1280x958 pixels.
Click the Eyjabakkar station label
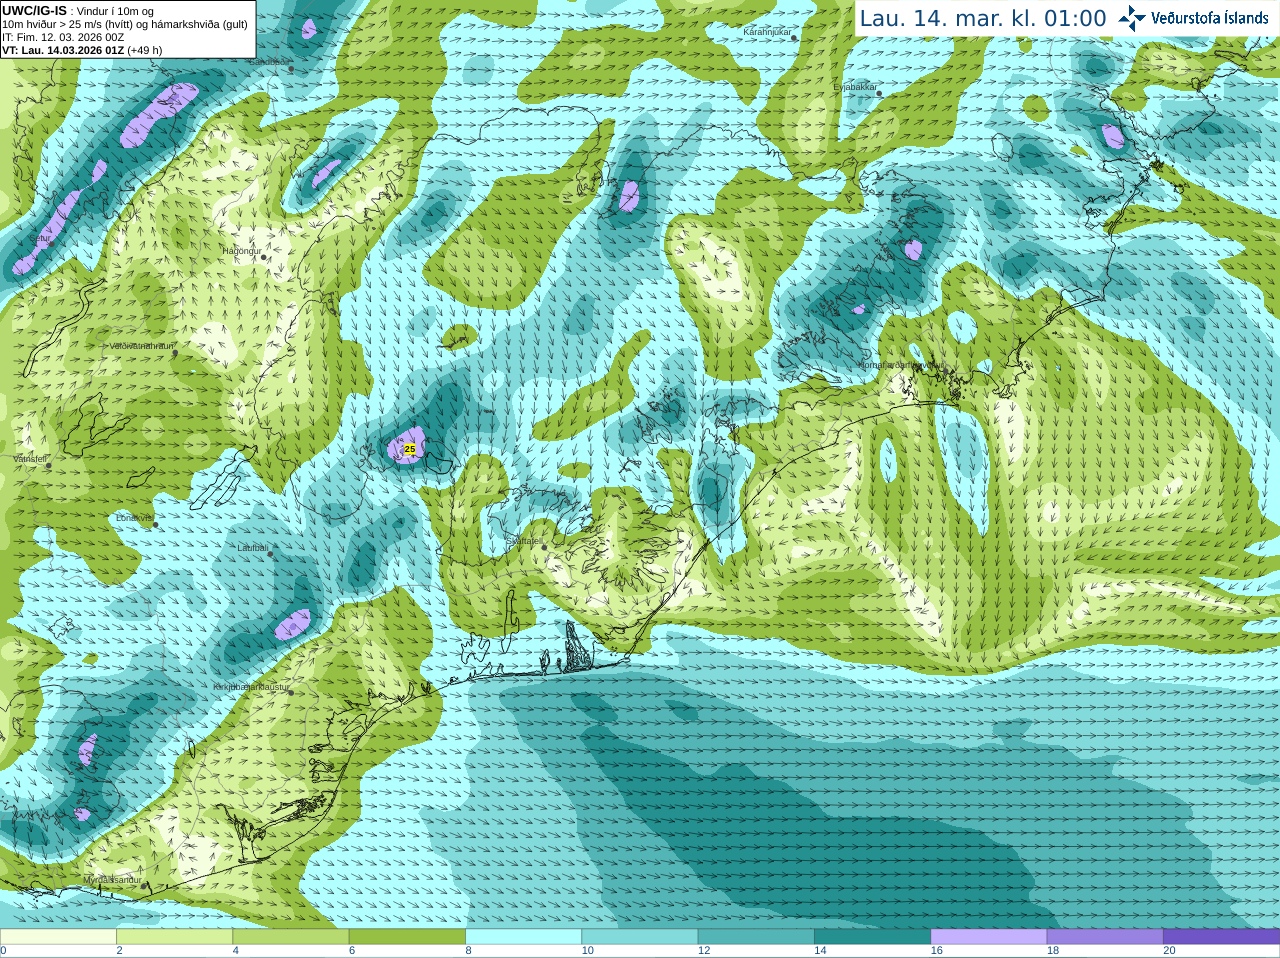[855, 87]
